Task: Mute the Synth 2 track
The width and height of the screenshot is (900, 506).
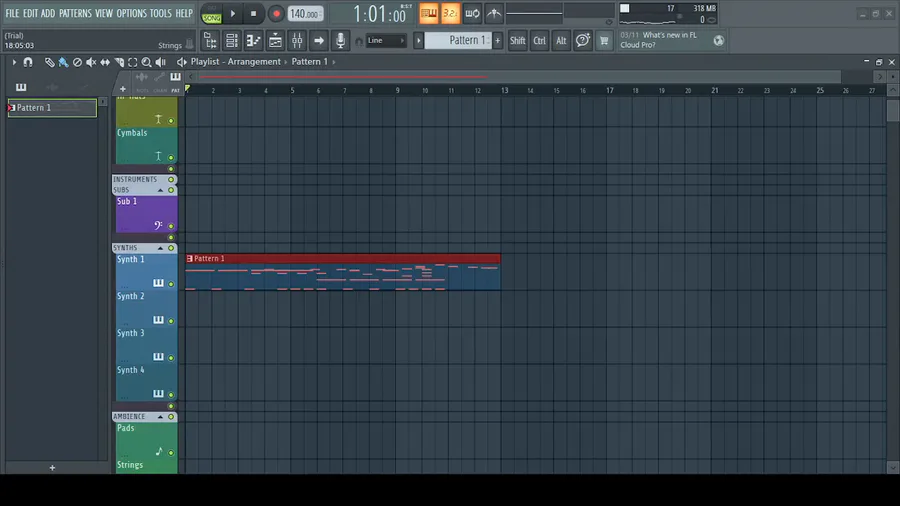Action: tap(171, 321)
